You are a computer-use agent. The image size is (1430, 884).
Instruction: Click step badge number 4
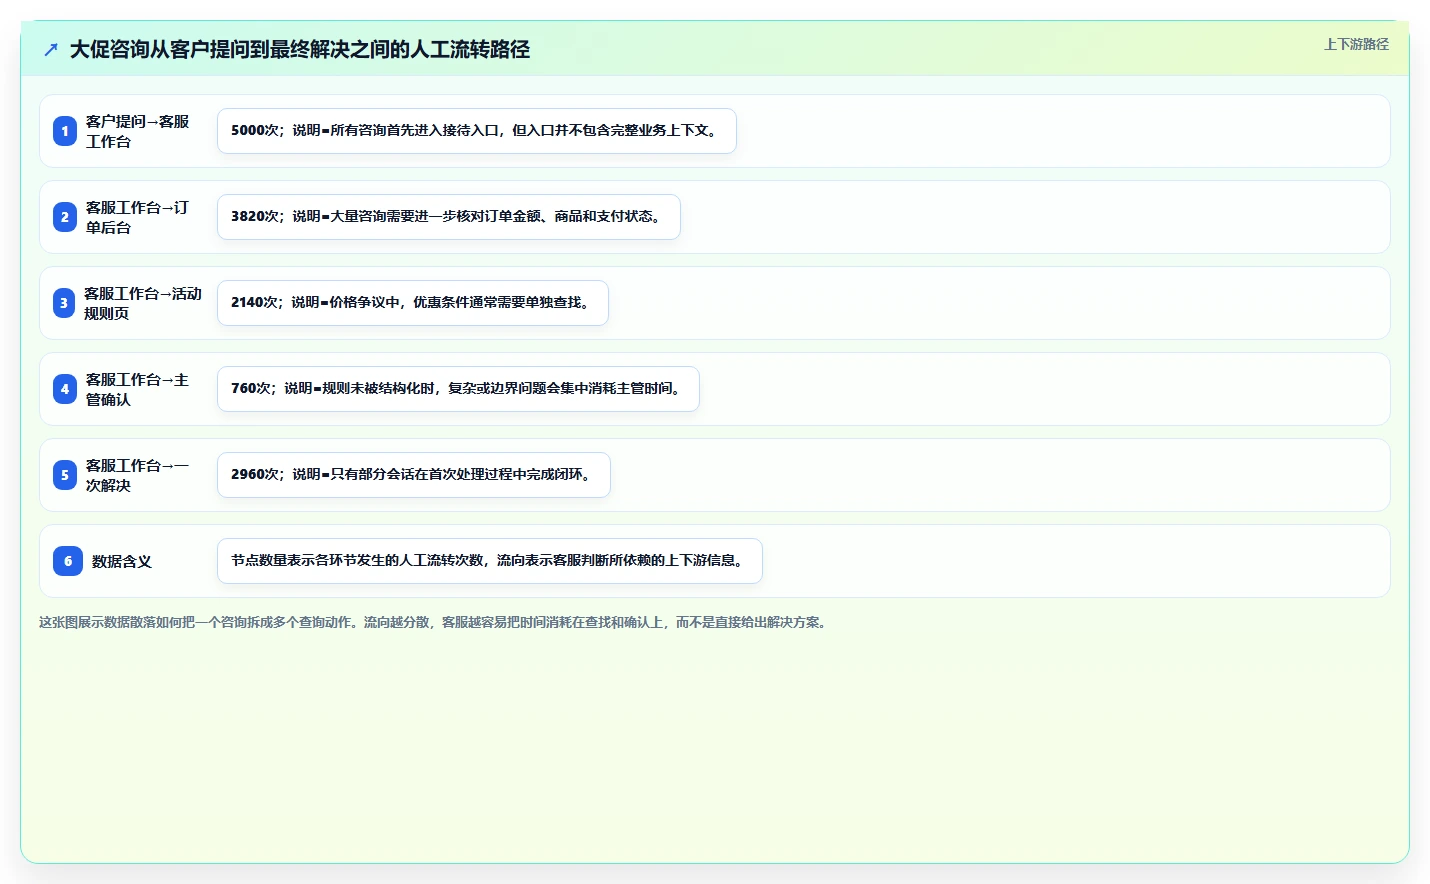(x=65, y=389)
